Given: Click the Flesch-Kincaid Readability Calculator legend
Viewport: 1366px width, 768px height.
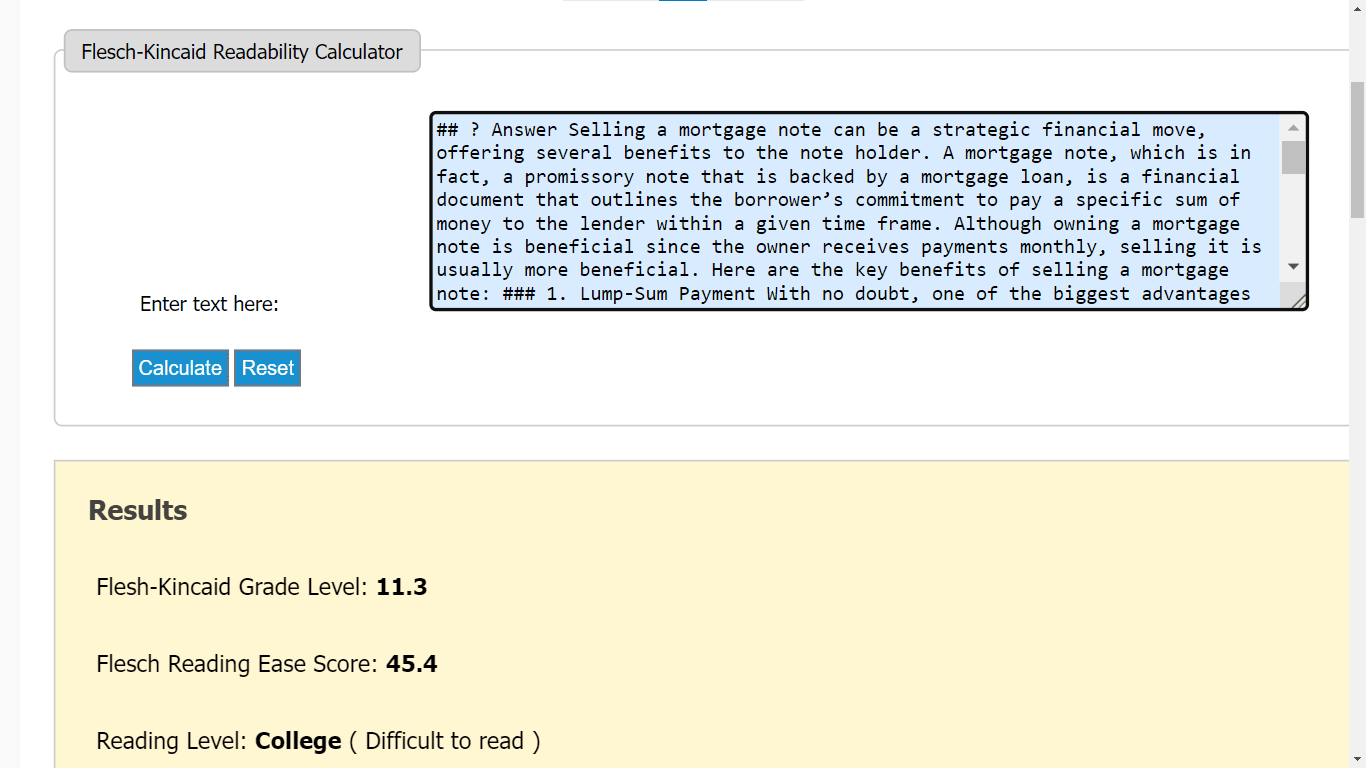Looking at the screenshot, I should tap(242, 52).
